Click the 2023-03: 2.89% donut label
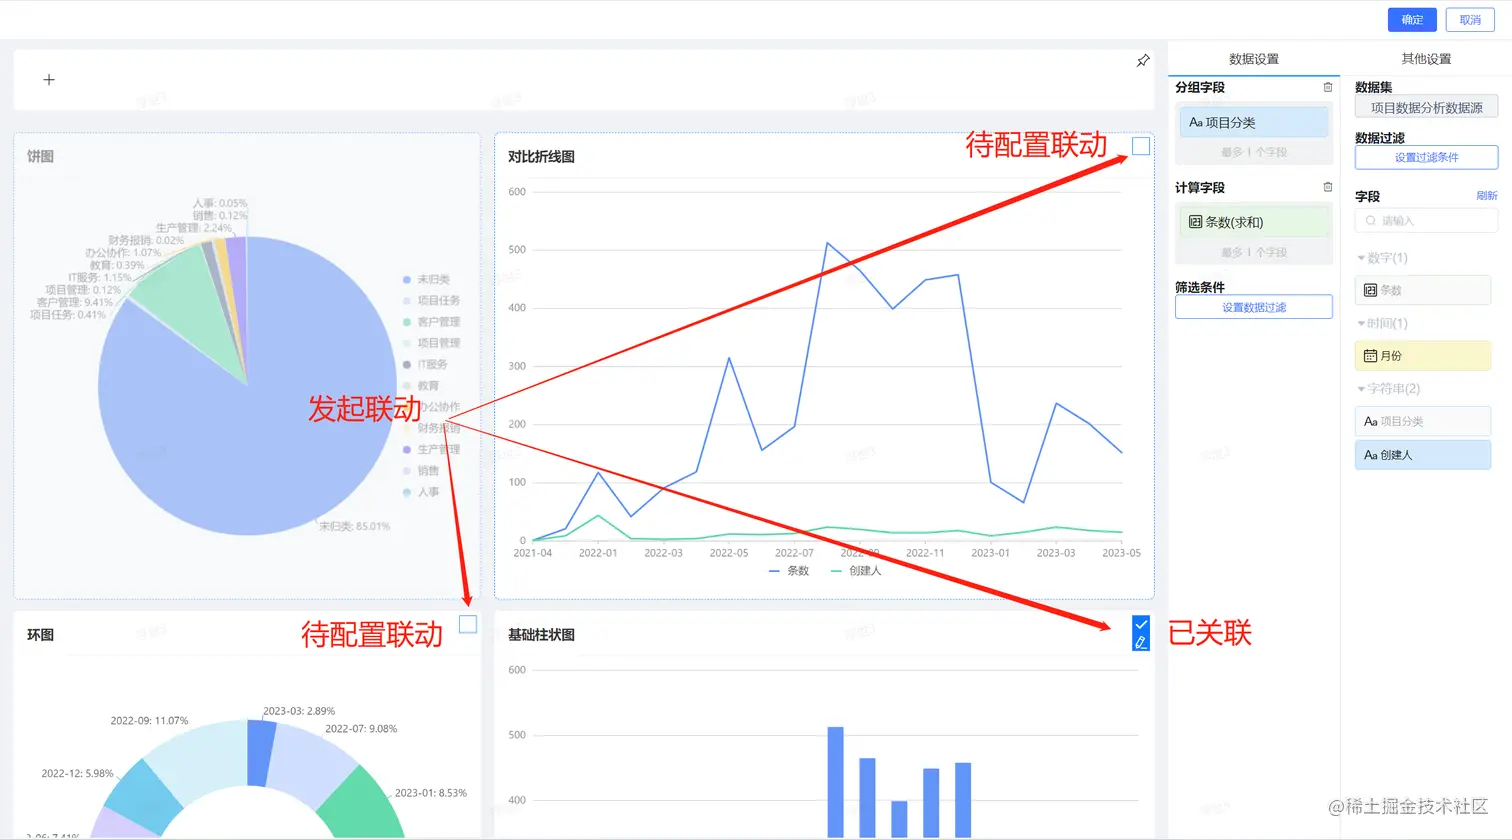The image size is (1512, 840). click(299, 711)
